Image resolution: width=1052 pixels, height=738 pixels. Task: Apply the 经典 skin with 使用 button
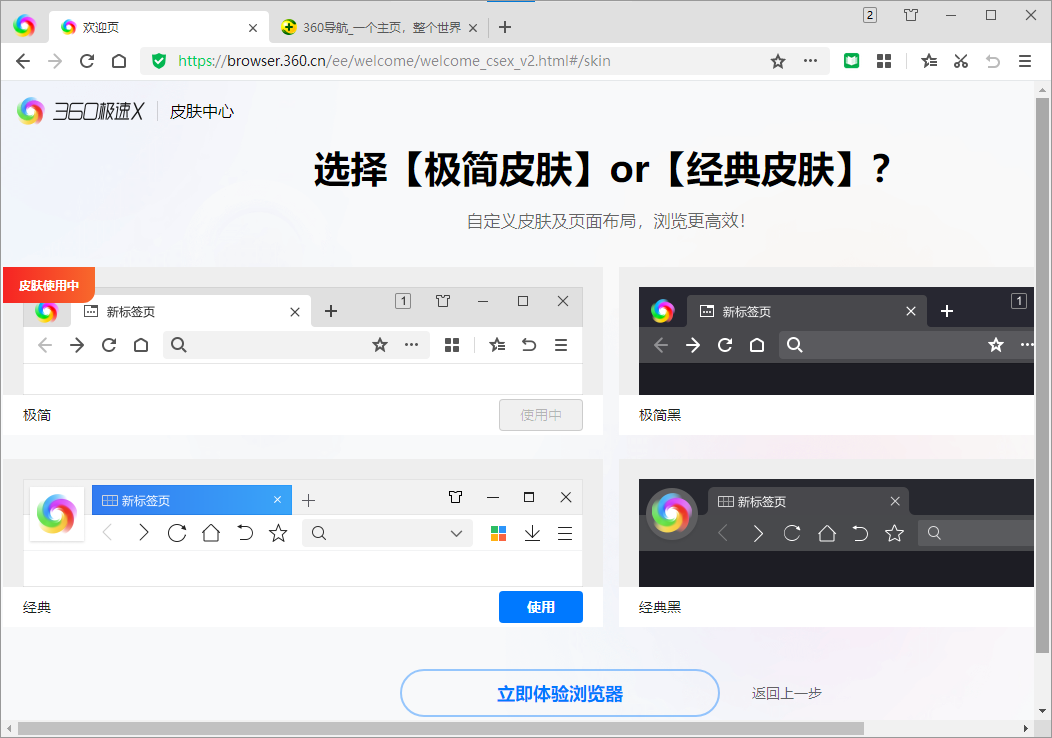541,607
